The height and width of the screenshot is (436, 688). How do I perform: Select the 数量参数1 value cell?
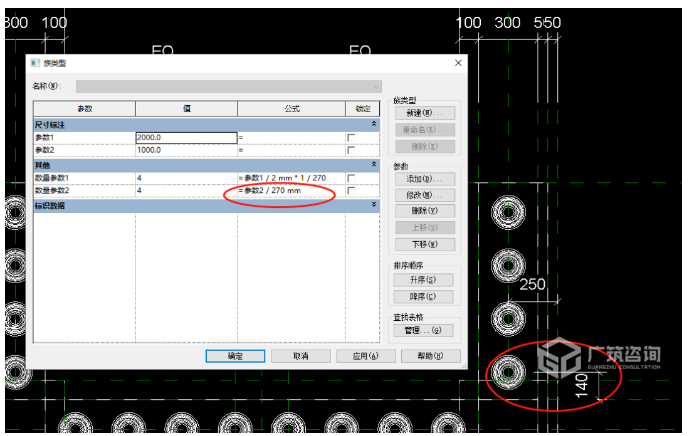[186, 178]
